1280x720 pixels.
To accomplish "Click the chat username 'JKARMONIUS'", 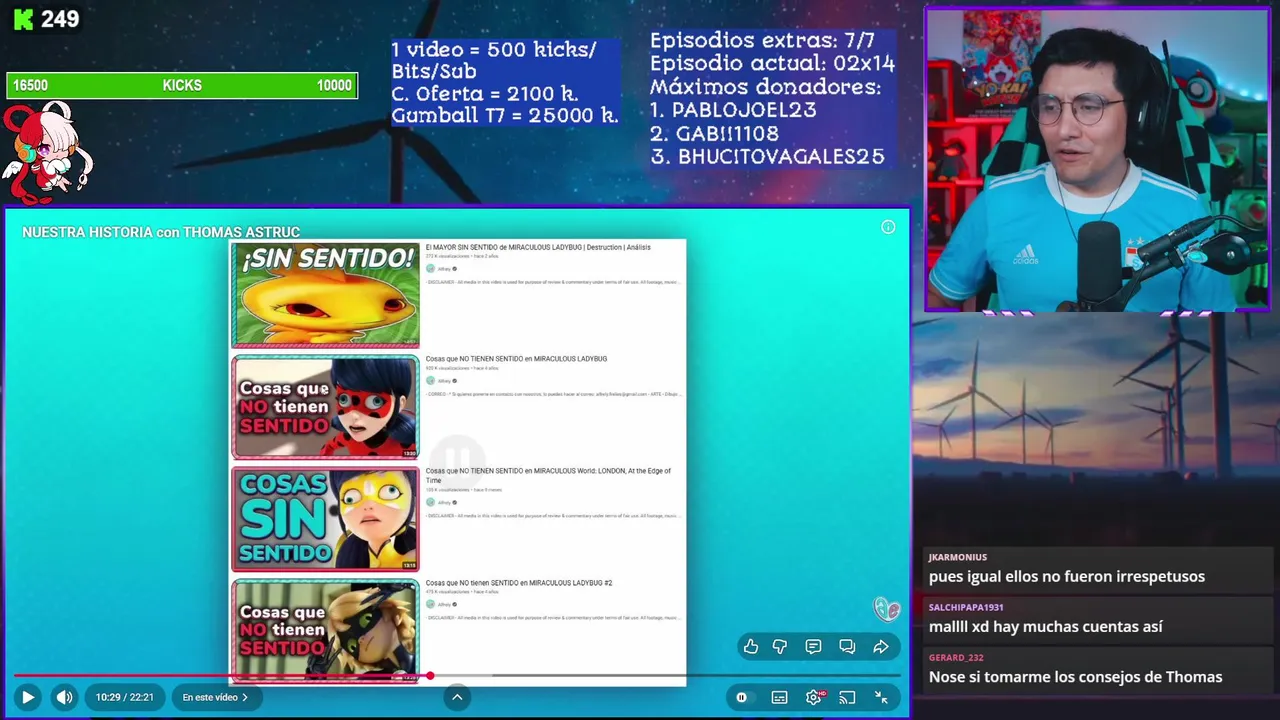I will (957, 557).
